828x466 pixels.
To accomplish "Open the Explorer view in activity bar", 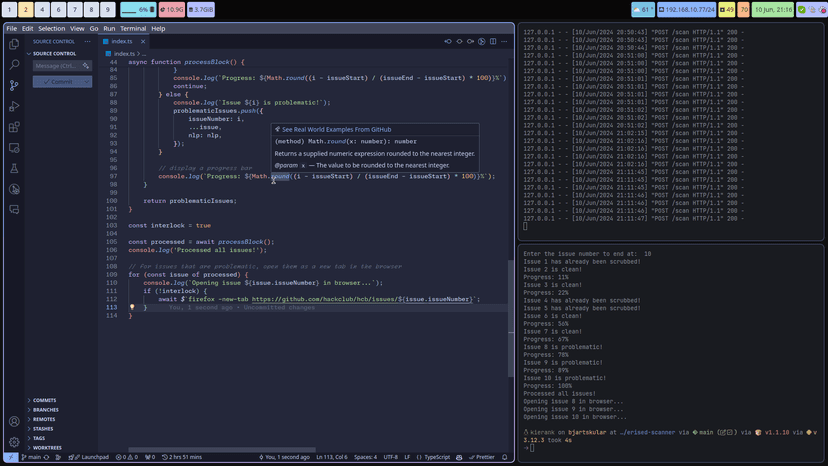I will (14, 44).
